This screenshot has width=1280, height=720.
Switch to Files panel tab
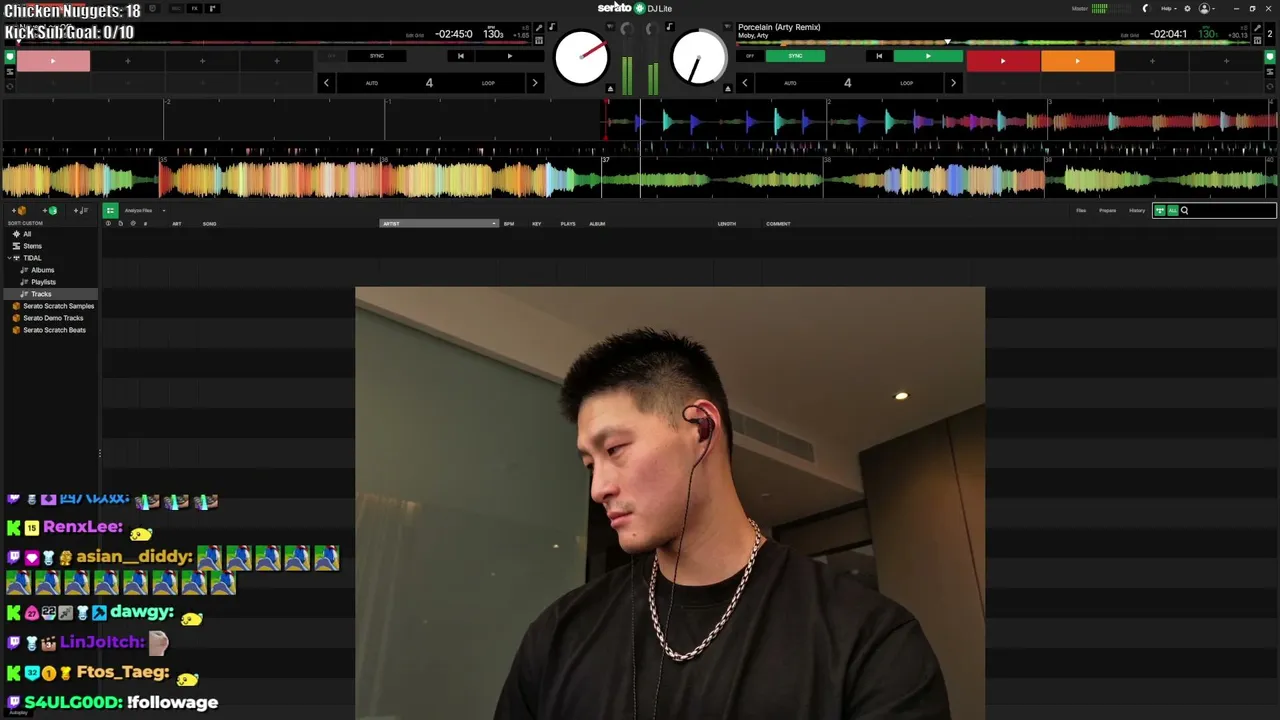(x=1081, y=211)
